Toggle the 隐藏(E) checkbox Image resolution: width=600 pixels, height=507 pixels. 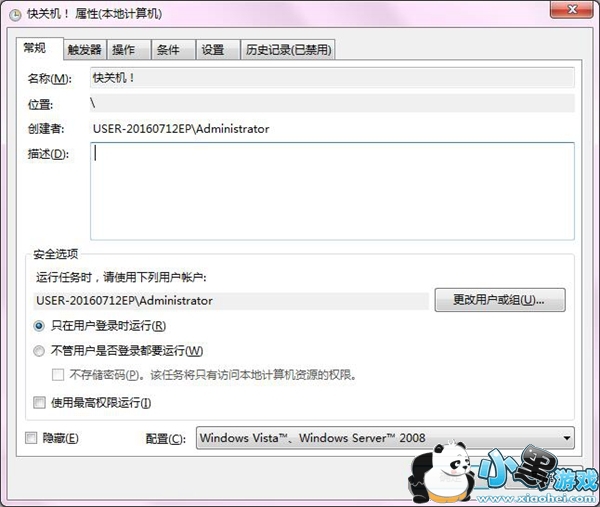coord(31,438)
